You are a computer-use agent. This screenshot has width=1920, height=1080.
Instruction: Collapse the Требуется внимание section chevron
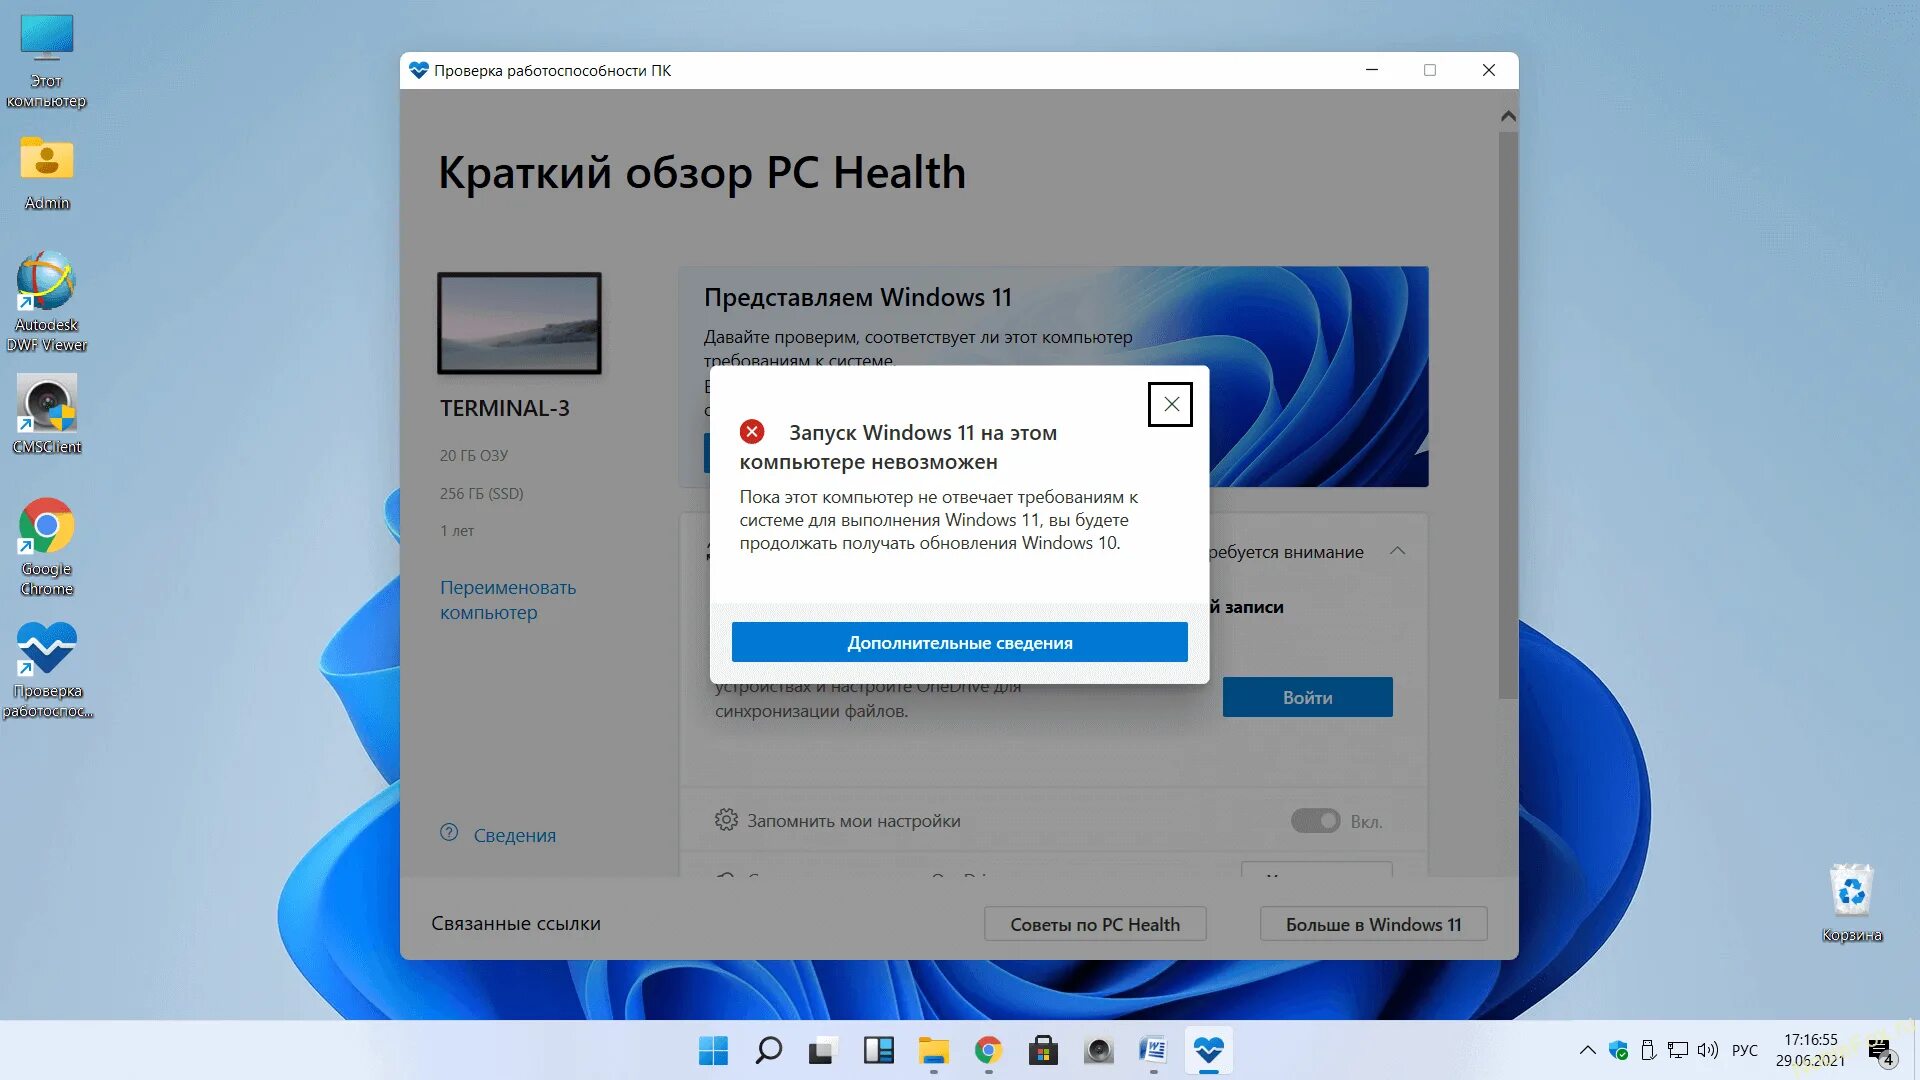(1398, 551)
